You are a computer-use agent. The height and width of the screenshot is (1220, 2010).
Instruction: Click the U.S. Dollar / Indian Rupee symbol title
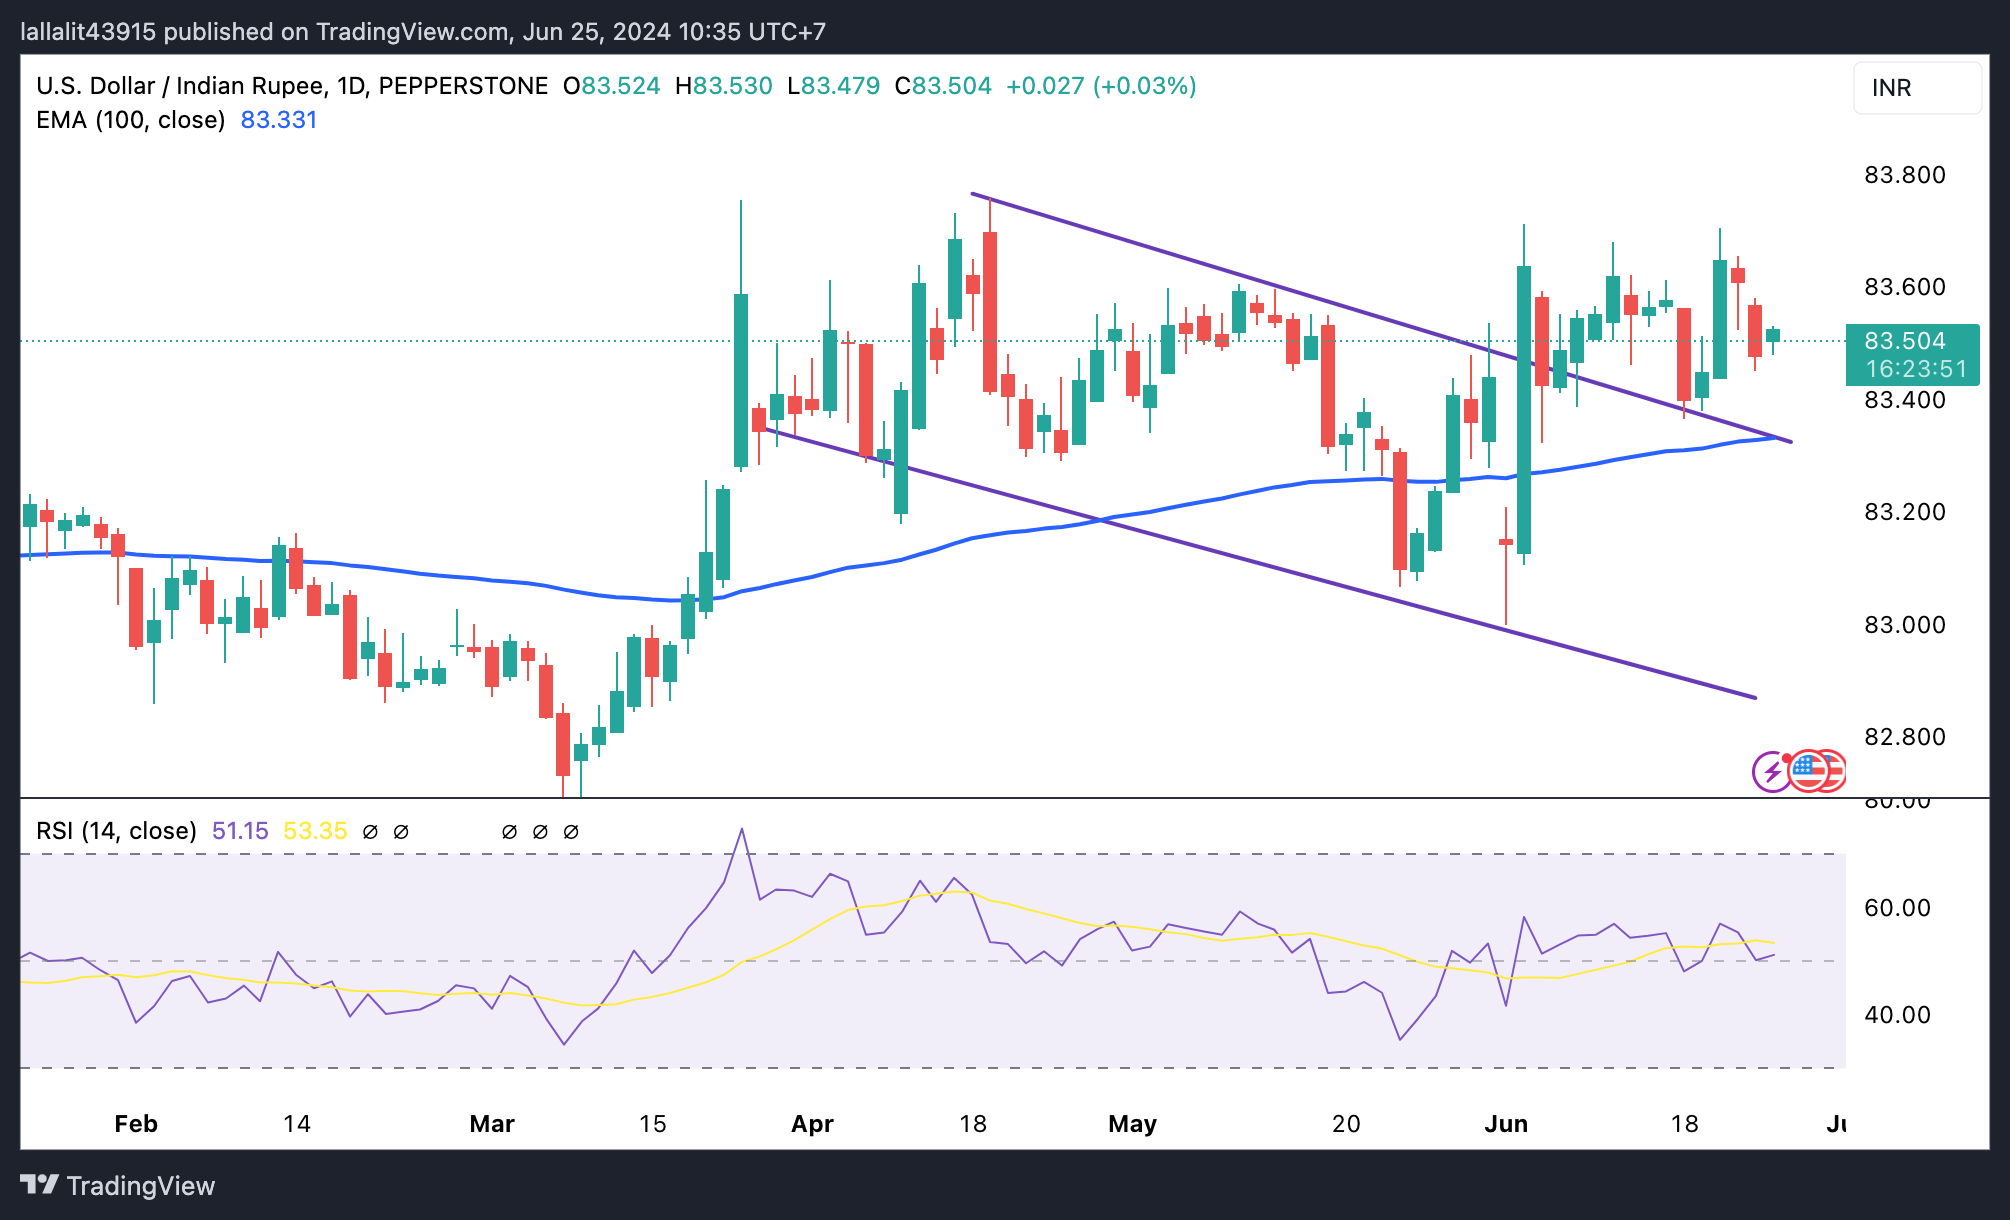[x=180, y=86]
